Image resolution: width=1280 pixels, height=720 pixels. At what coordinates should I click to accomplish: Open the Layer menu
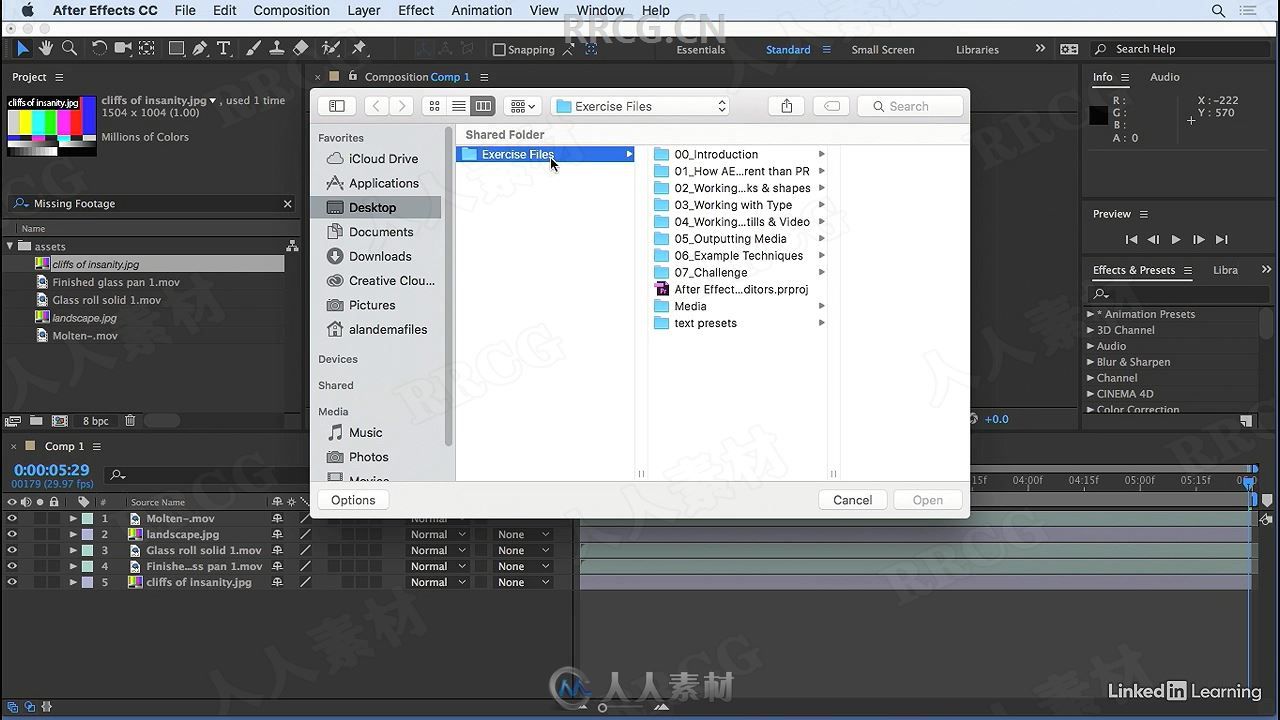click(364, 10)
